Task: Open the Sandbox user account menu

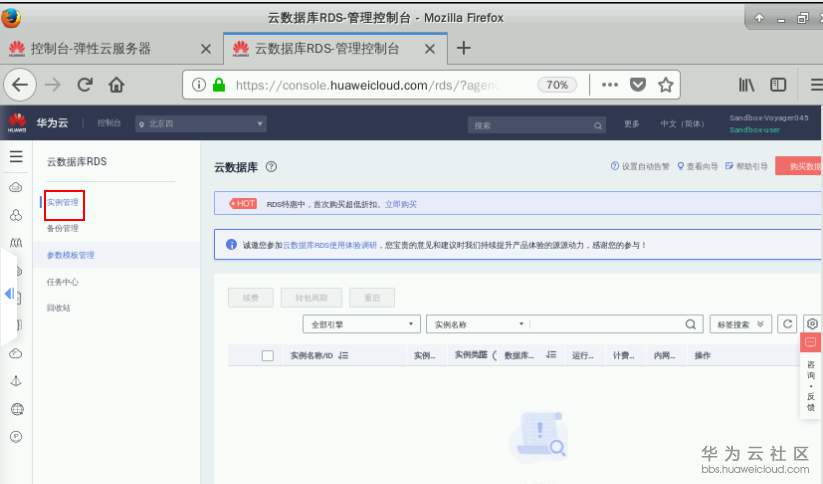Action: pos(768,123)
